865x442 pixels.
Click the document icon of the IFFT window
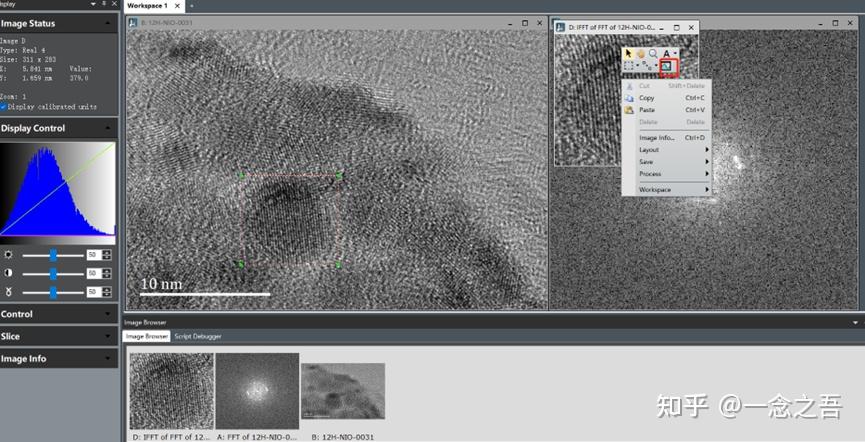(x=561, y=27)
